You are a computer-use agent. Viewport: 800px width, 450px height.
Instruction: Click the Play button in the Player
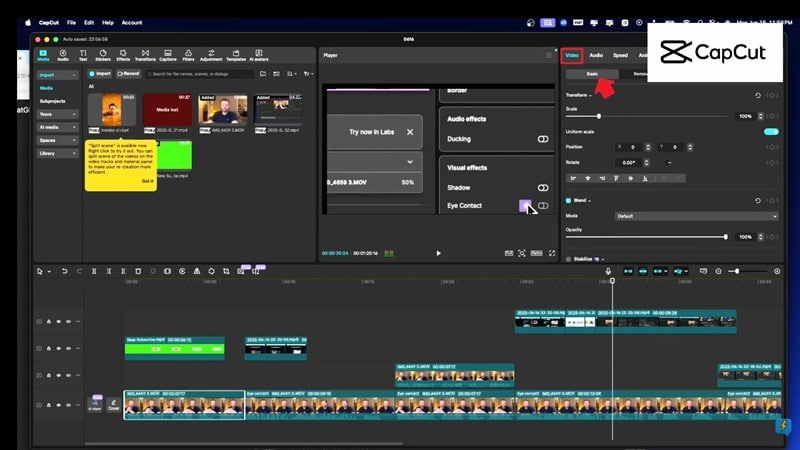click(438, 253)
